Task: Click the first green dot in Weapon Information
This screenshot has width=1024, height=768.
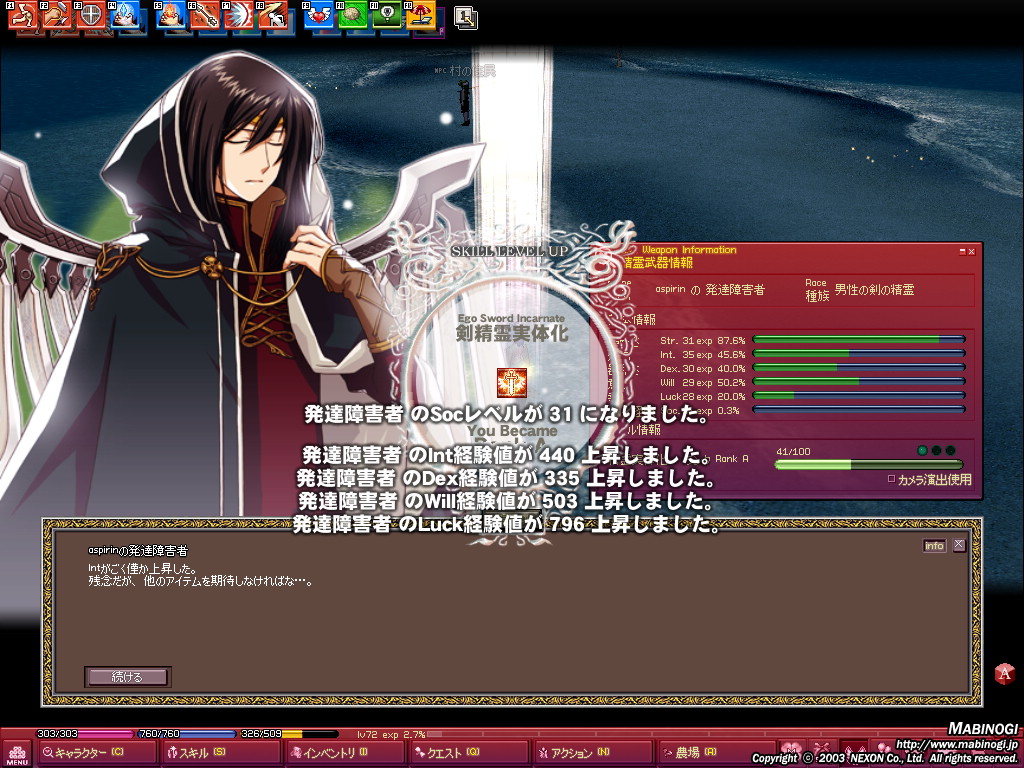Action: click(922, 451)
